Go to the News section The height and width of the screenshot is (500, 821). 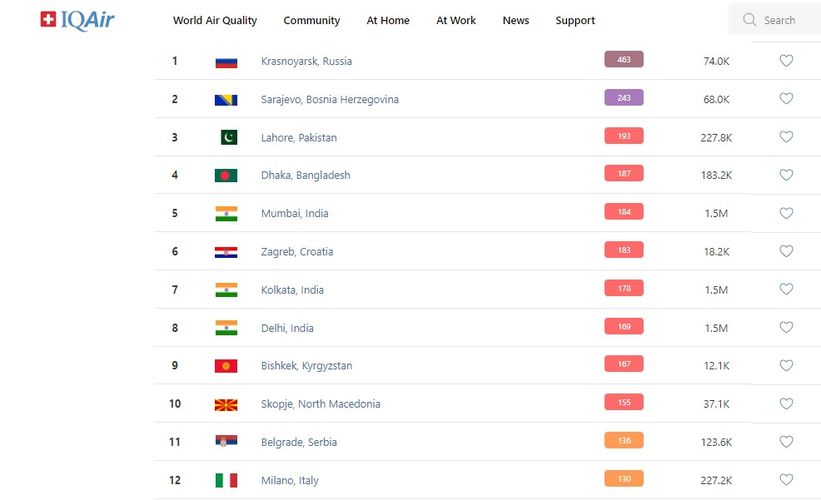pyautogui.click(x=516, y=21)
